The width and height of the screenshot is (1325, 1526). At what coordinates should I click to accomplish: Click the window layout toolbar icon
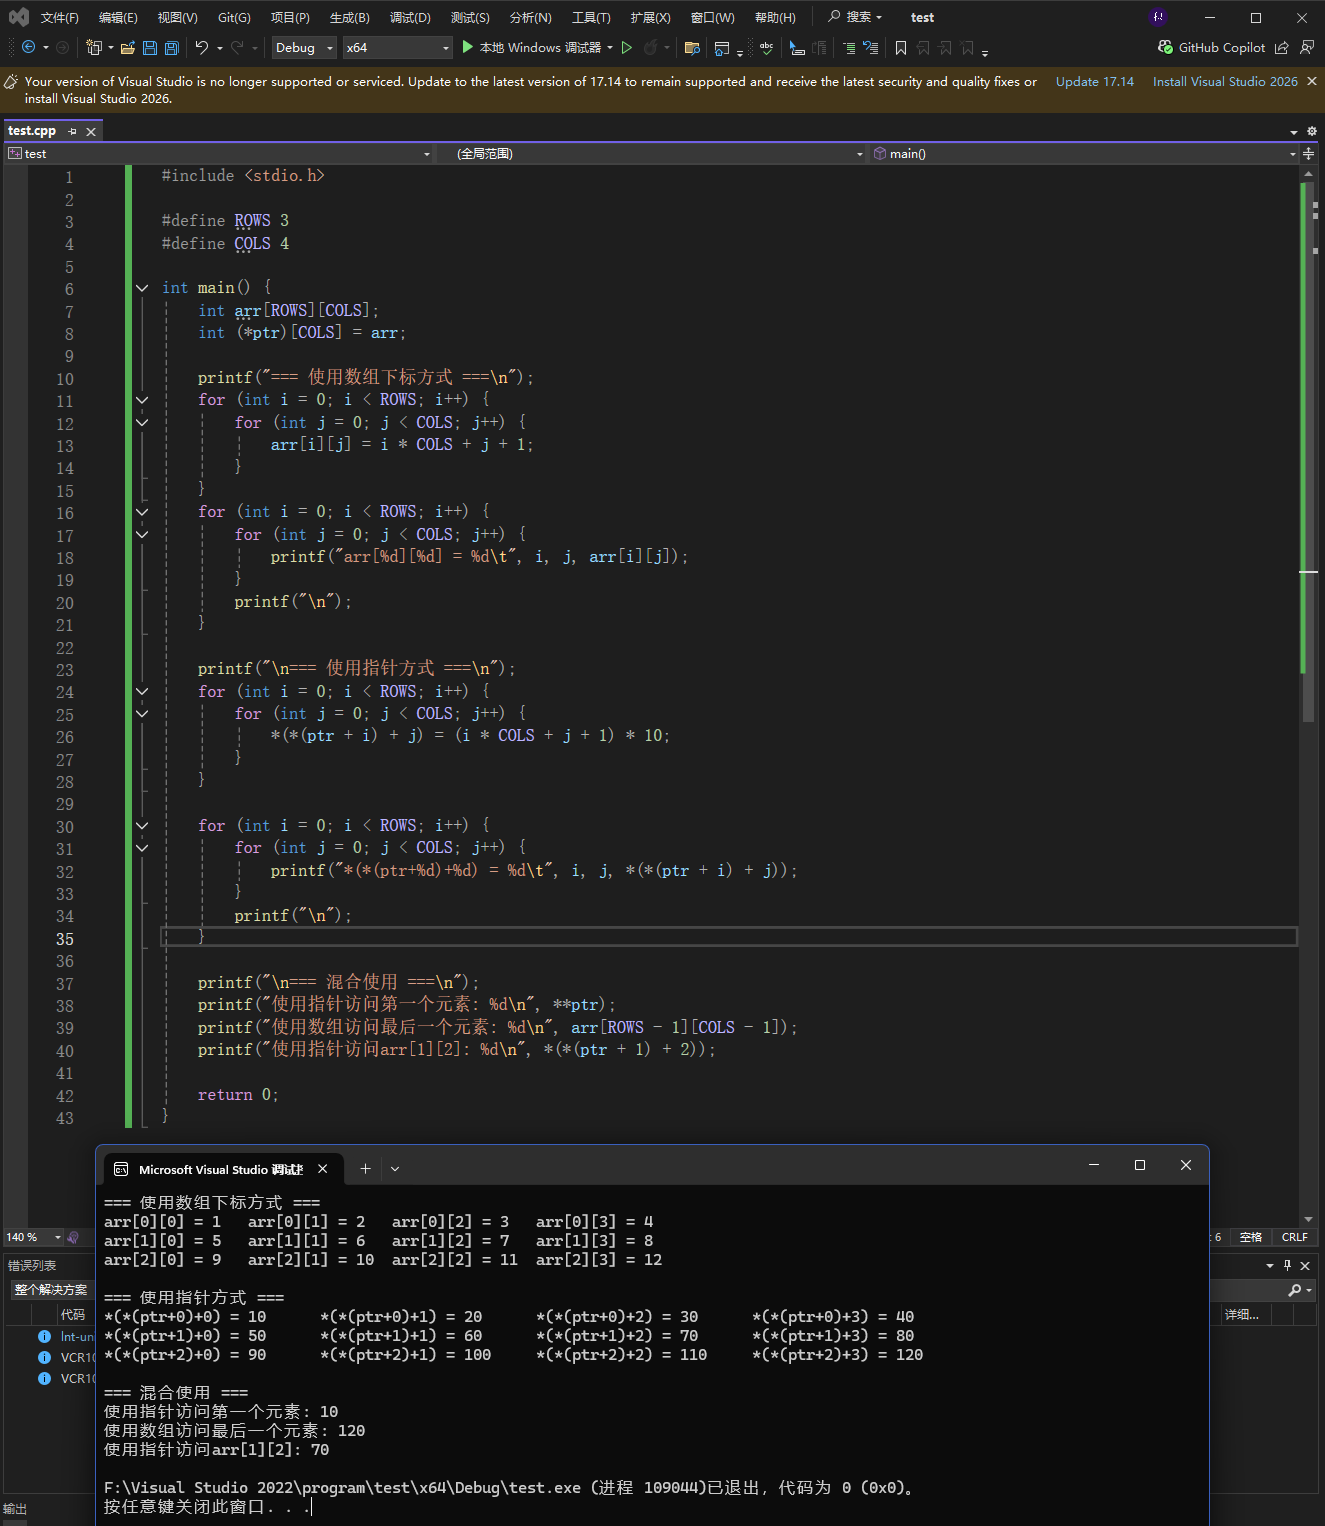[722, 47]
